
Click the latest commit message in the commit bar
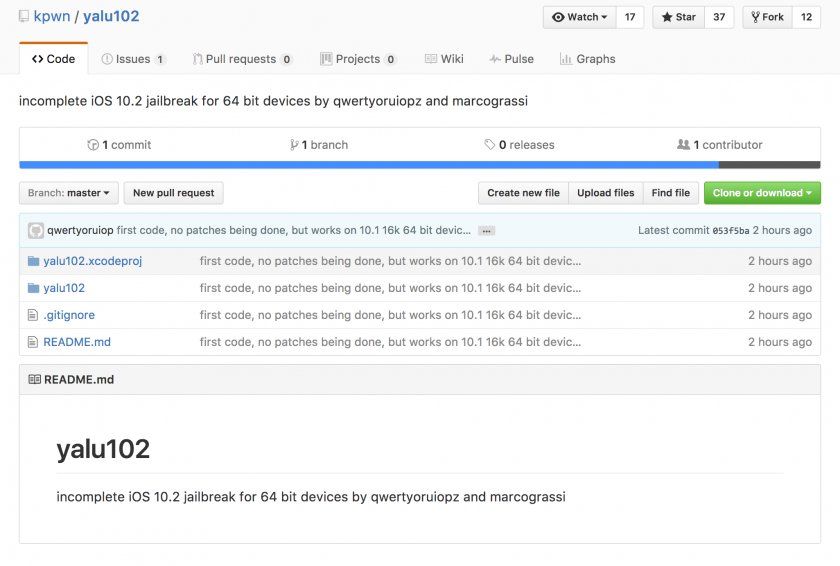[x=294, y=230]
